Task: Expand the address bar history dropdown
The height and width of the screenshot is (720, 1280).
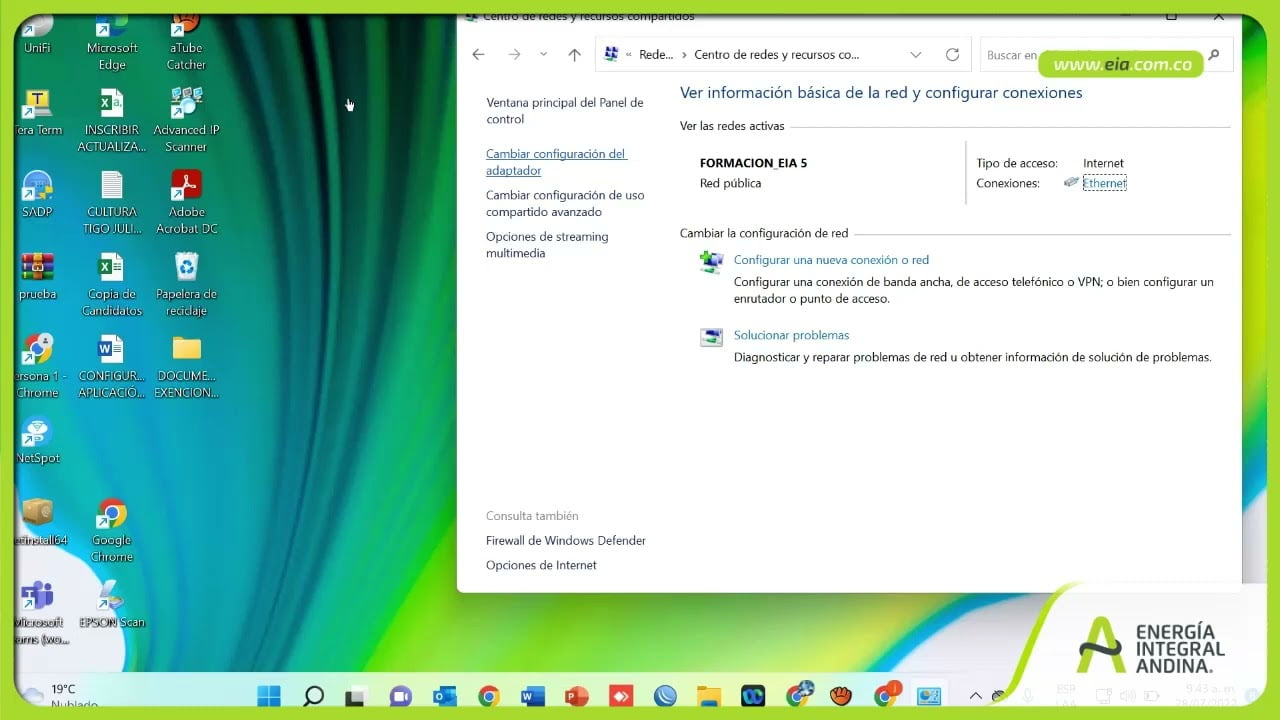Action: [916, 55]
